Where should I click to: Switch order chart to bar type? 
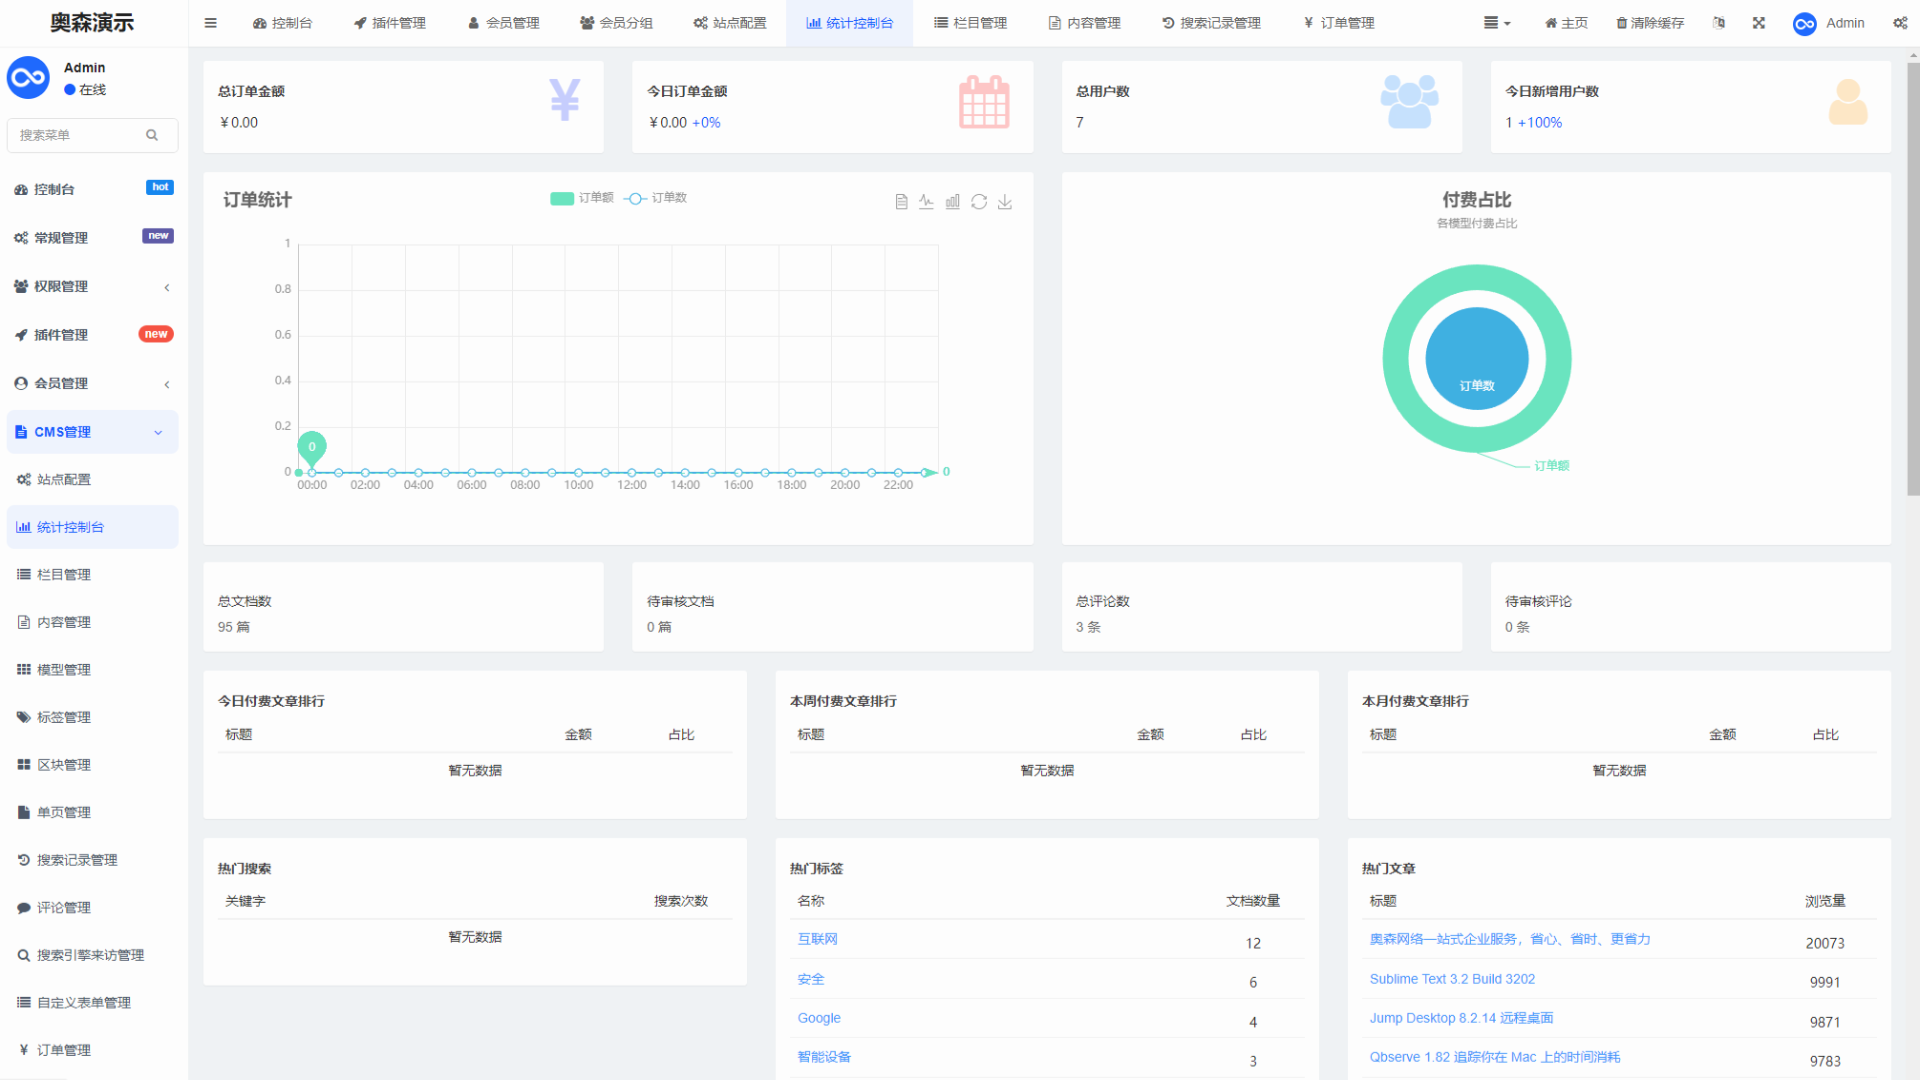point(953,202)
